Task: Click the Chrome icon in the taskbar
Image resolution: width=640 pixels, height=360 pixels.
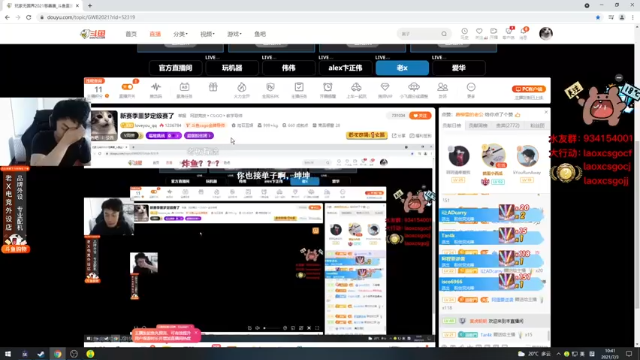Action: 58,354
